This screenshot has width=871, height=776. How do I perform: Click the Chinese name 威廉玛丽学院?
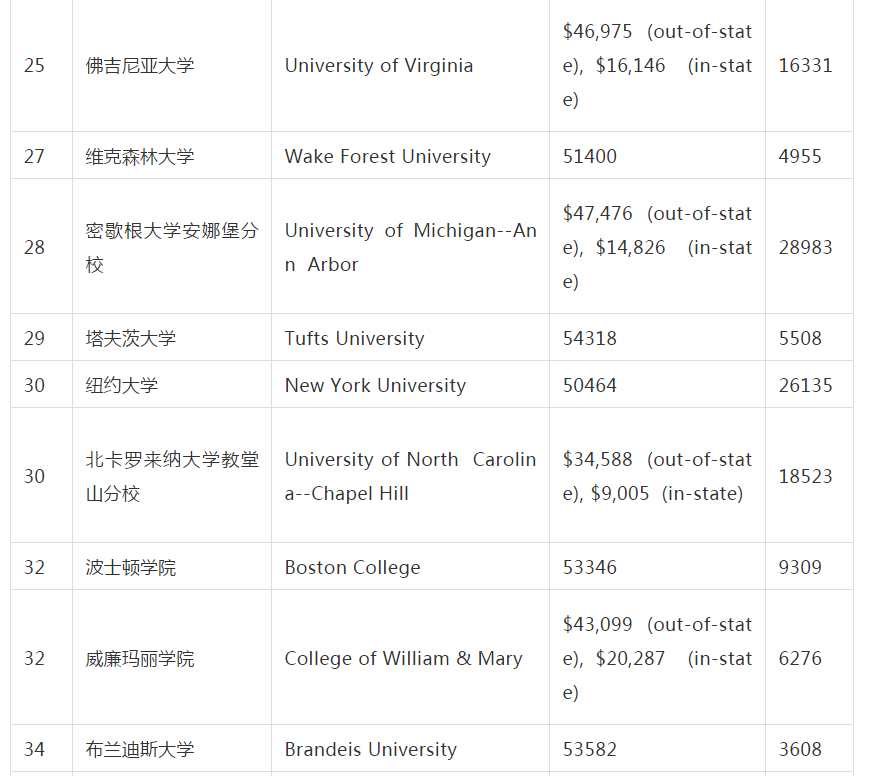[140, 658]
